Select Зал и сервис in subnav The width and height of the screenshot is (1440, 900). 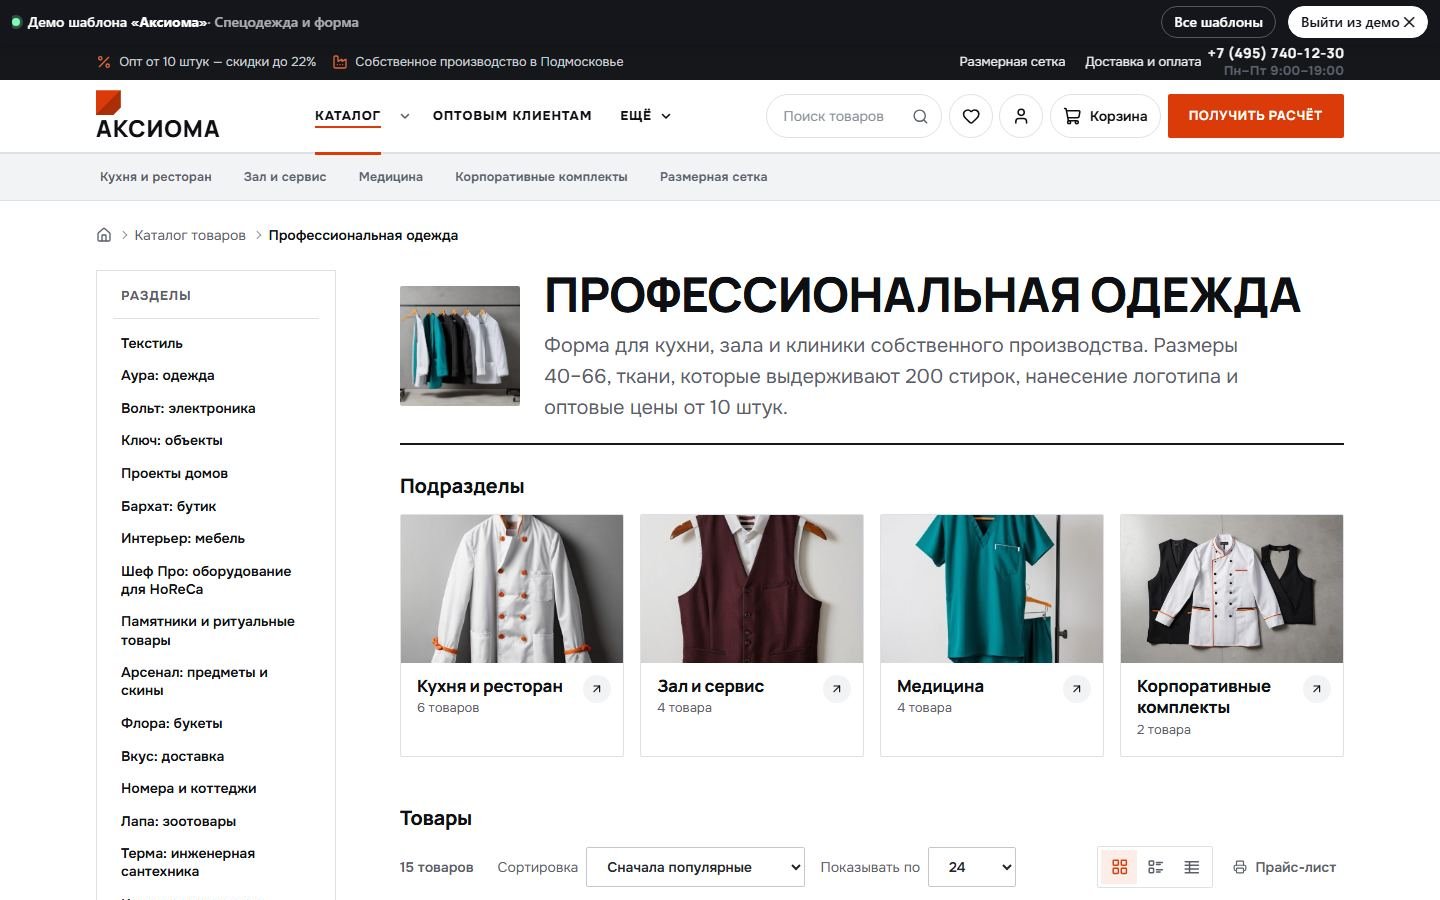tap(285, 177)
